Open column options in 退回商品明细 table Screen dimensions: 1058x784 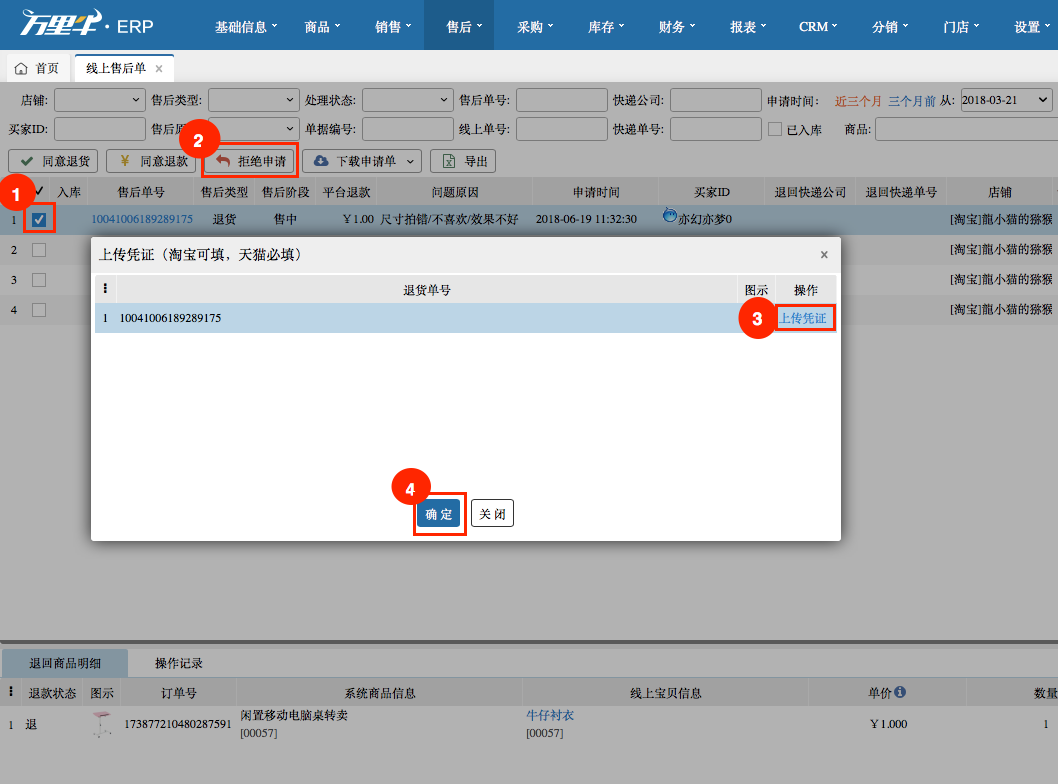(x=11, y=692)
